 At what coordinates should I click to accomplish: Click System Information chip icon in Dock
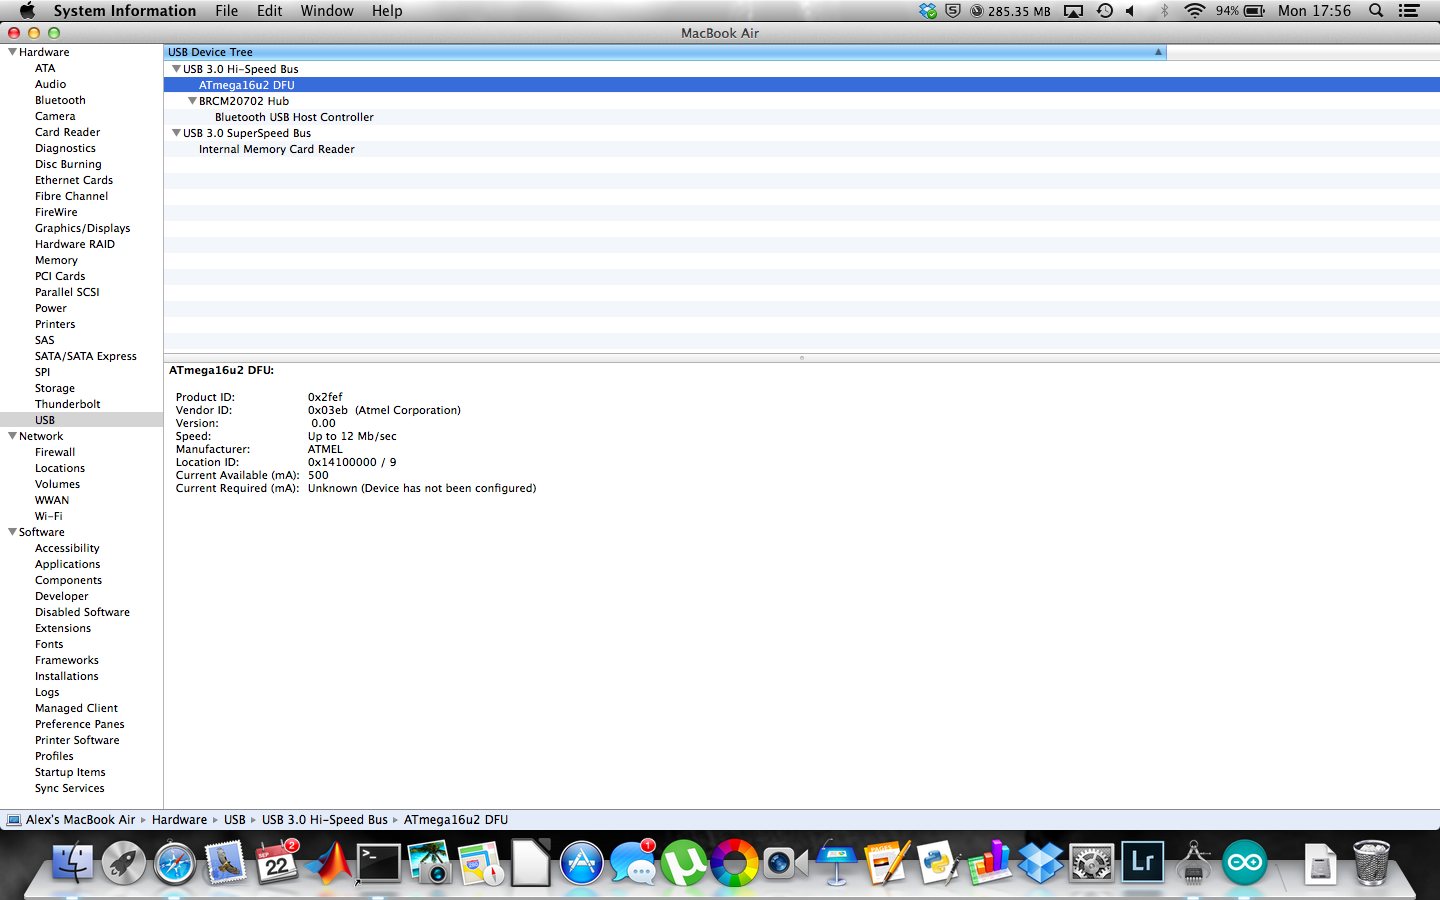(x=1194, y=862)
